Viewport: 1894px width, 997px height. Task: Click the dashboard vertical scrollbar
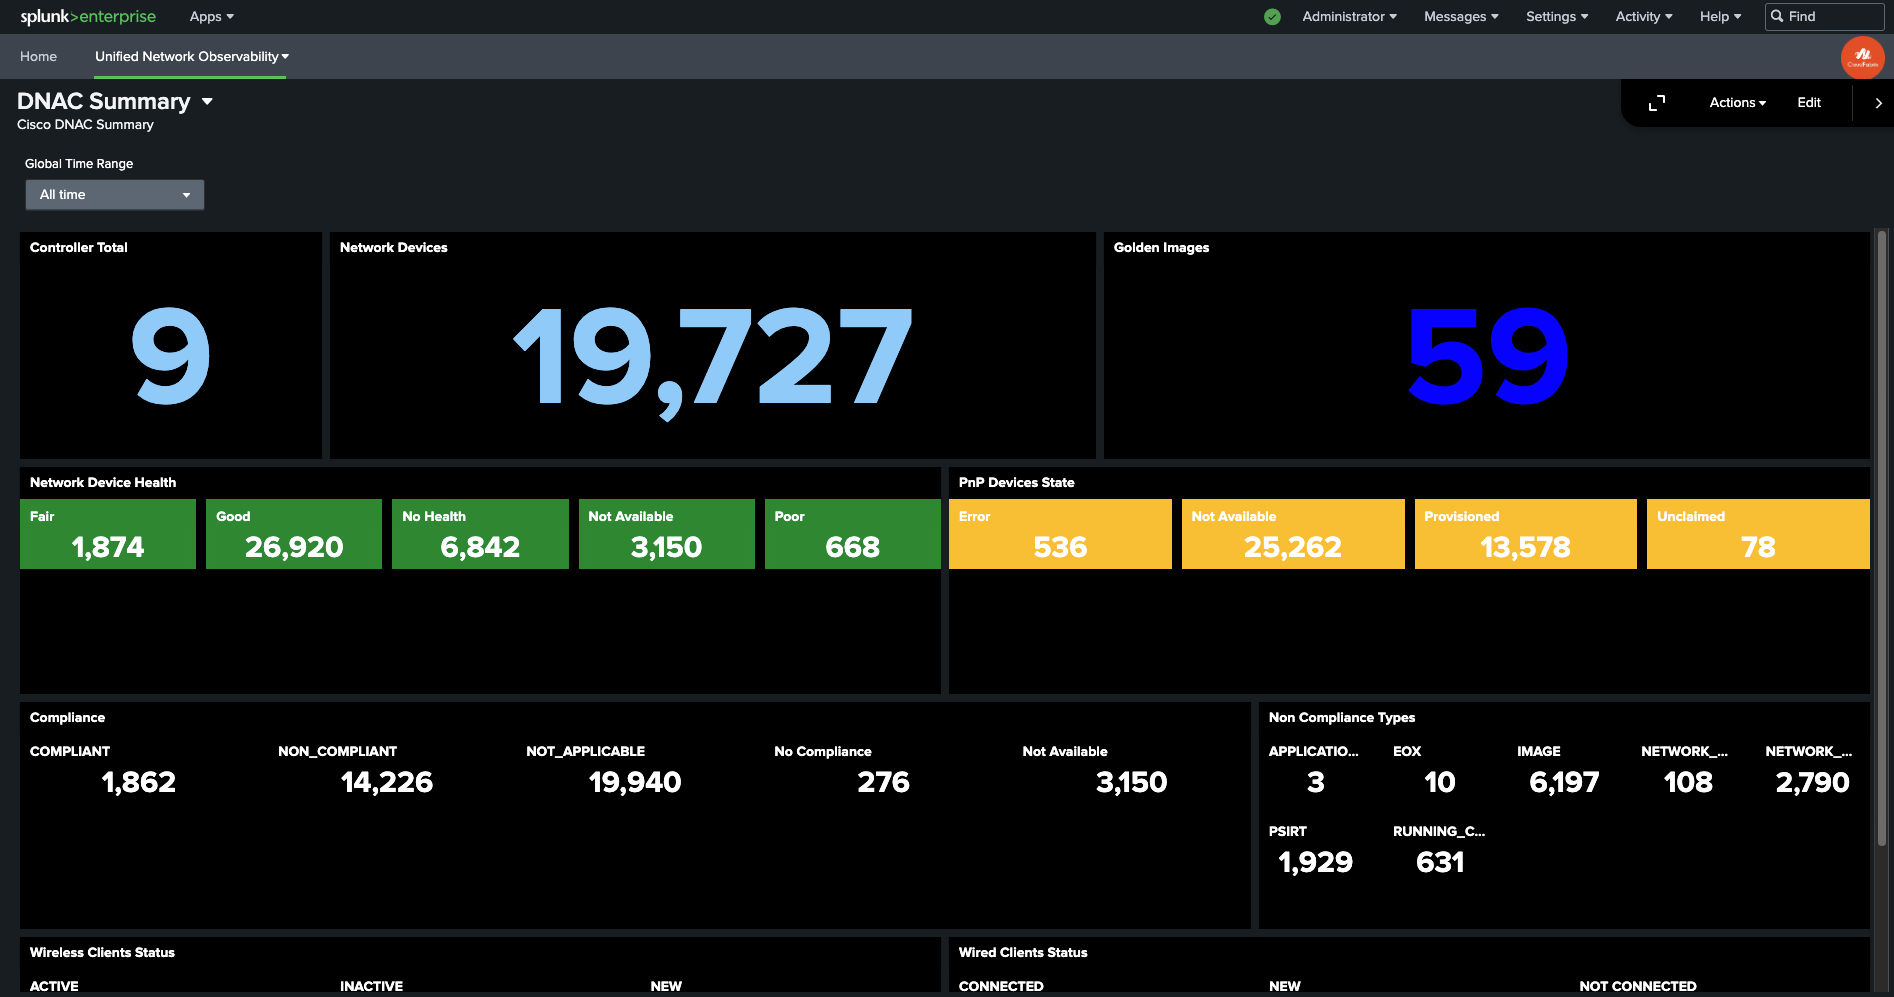1881,540
